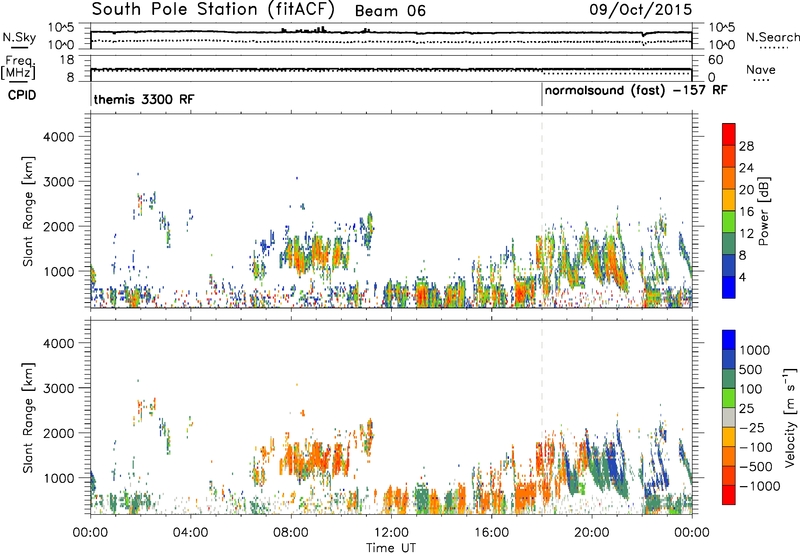Screen dimensions: 800x554
Task: Click the "1000" velocity scale value
Action: [x=754, y=350]
